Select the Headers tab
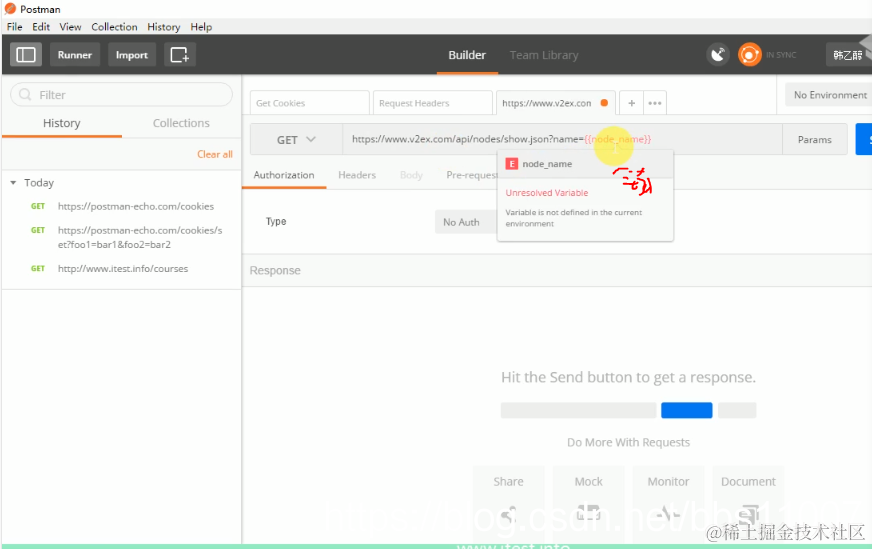Viewport: 872px width, 549px height. point(357,175)
